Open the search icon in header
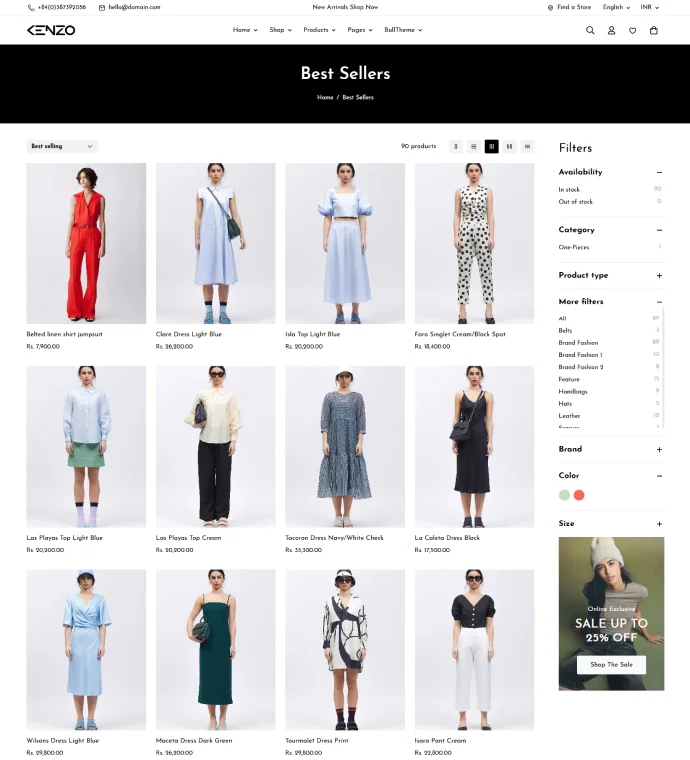 [590, 30]
